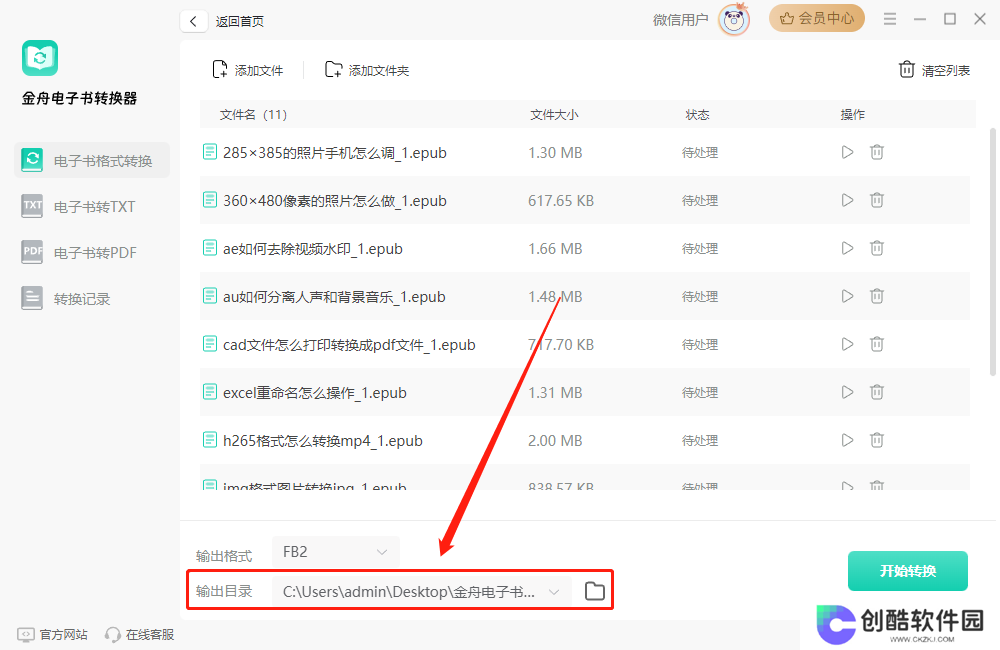Viewport: 1000px width, 650px height.
Task: Open the 在线客服 online support link
Action: pos(140,635)
